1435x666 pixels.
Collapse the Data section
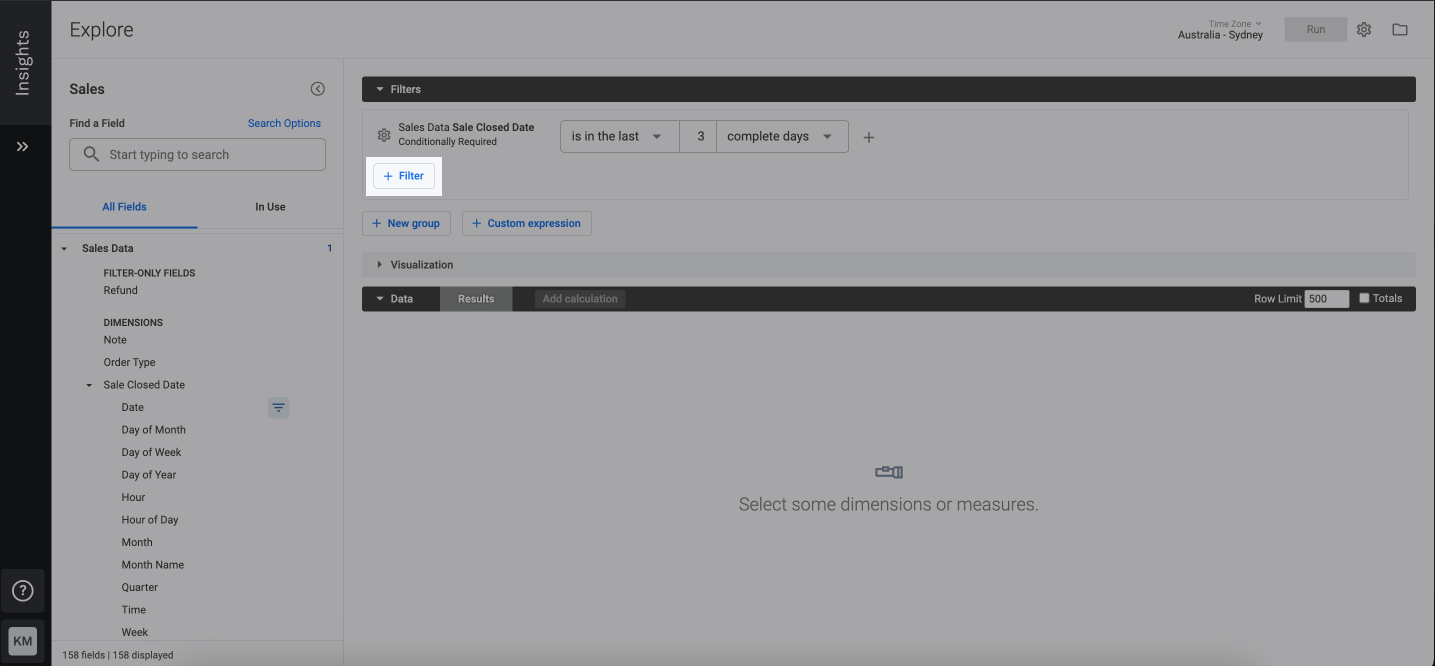pyautogui.click(x=380, y=299)
